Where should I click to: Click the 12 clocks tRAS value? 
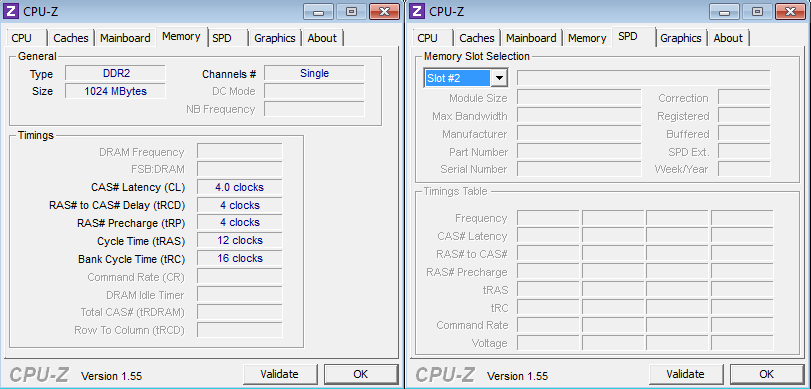point(239,241)
